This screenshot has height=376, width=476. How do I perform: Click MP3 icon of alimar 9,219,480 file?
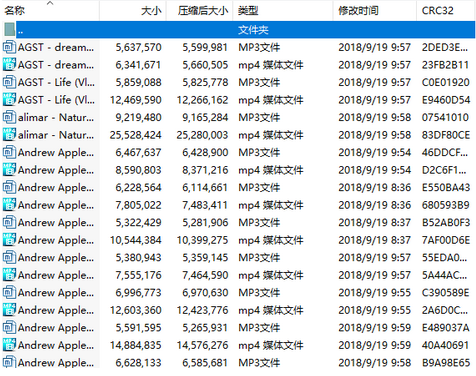pos(9,117)
